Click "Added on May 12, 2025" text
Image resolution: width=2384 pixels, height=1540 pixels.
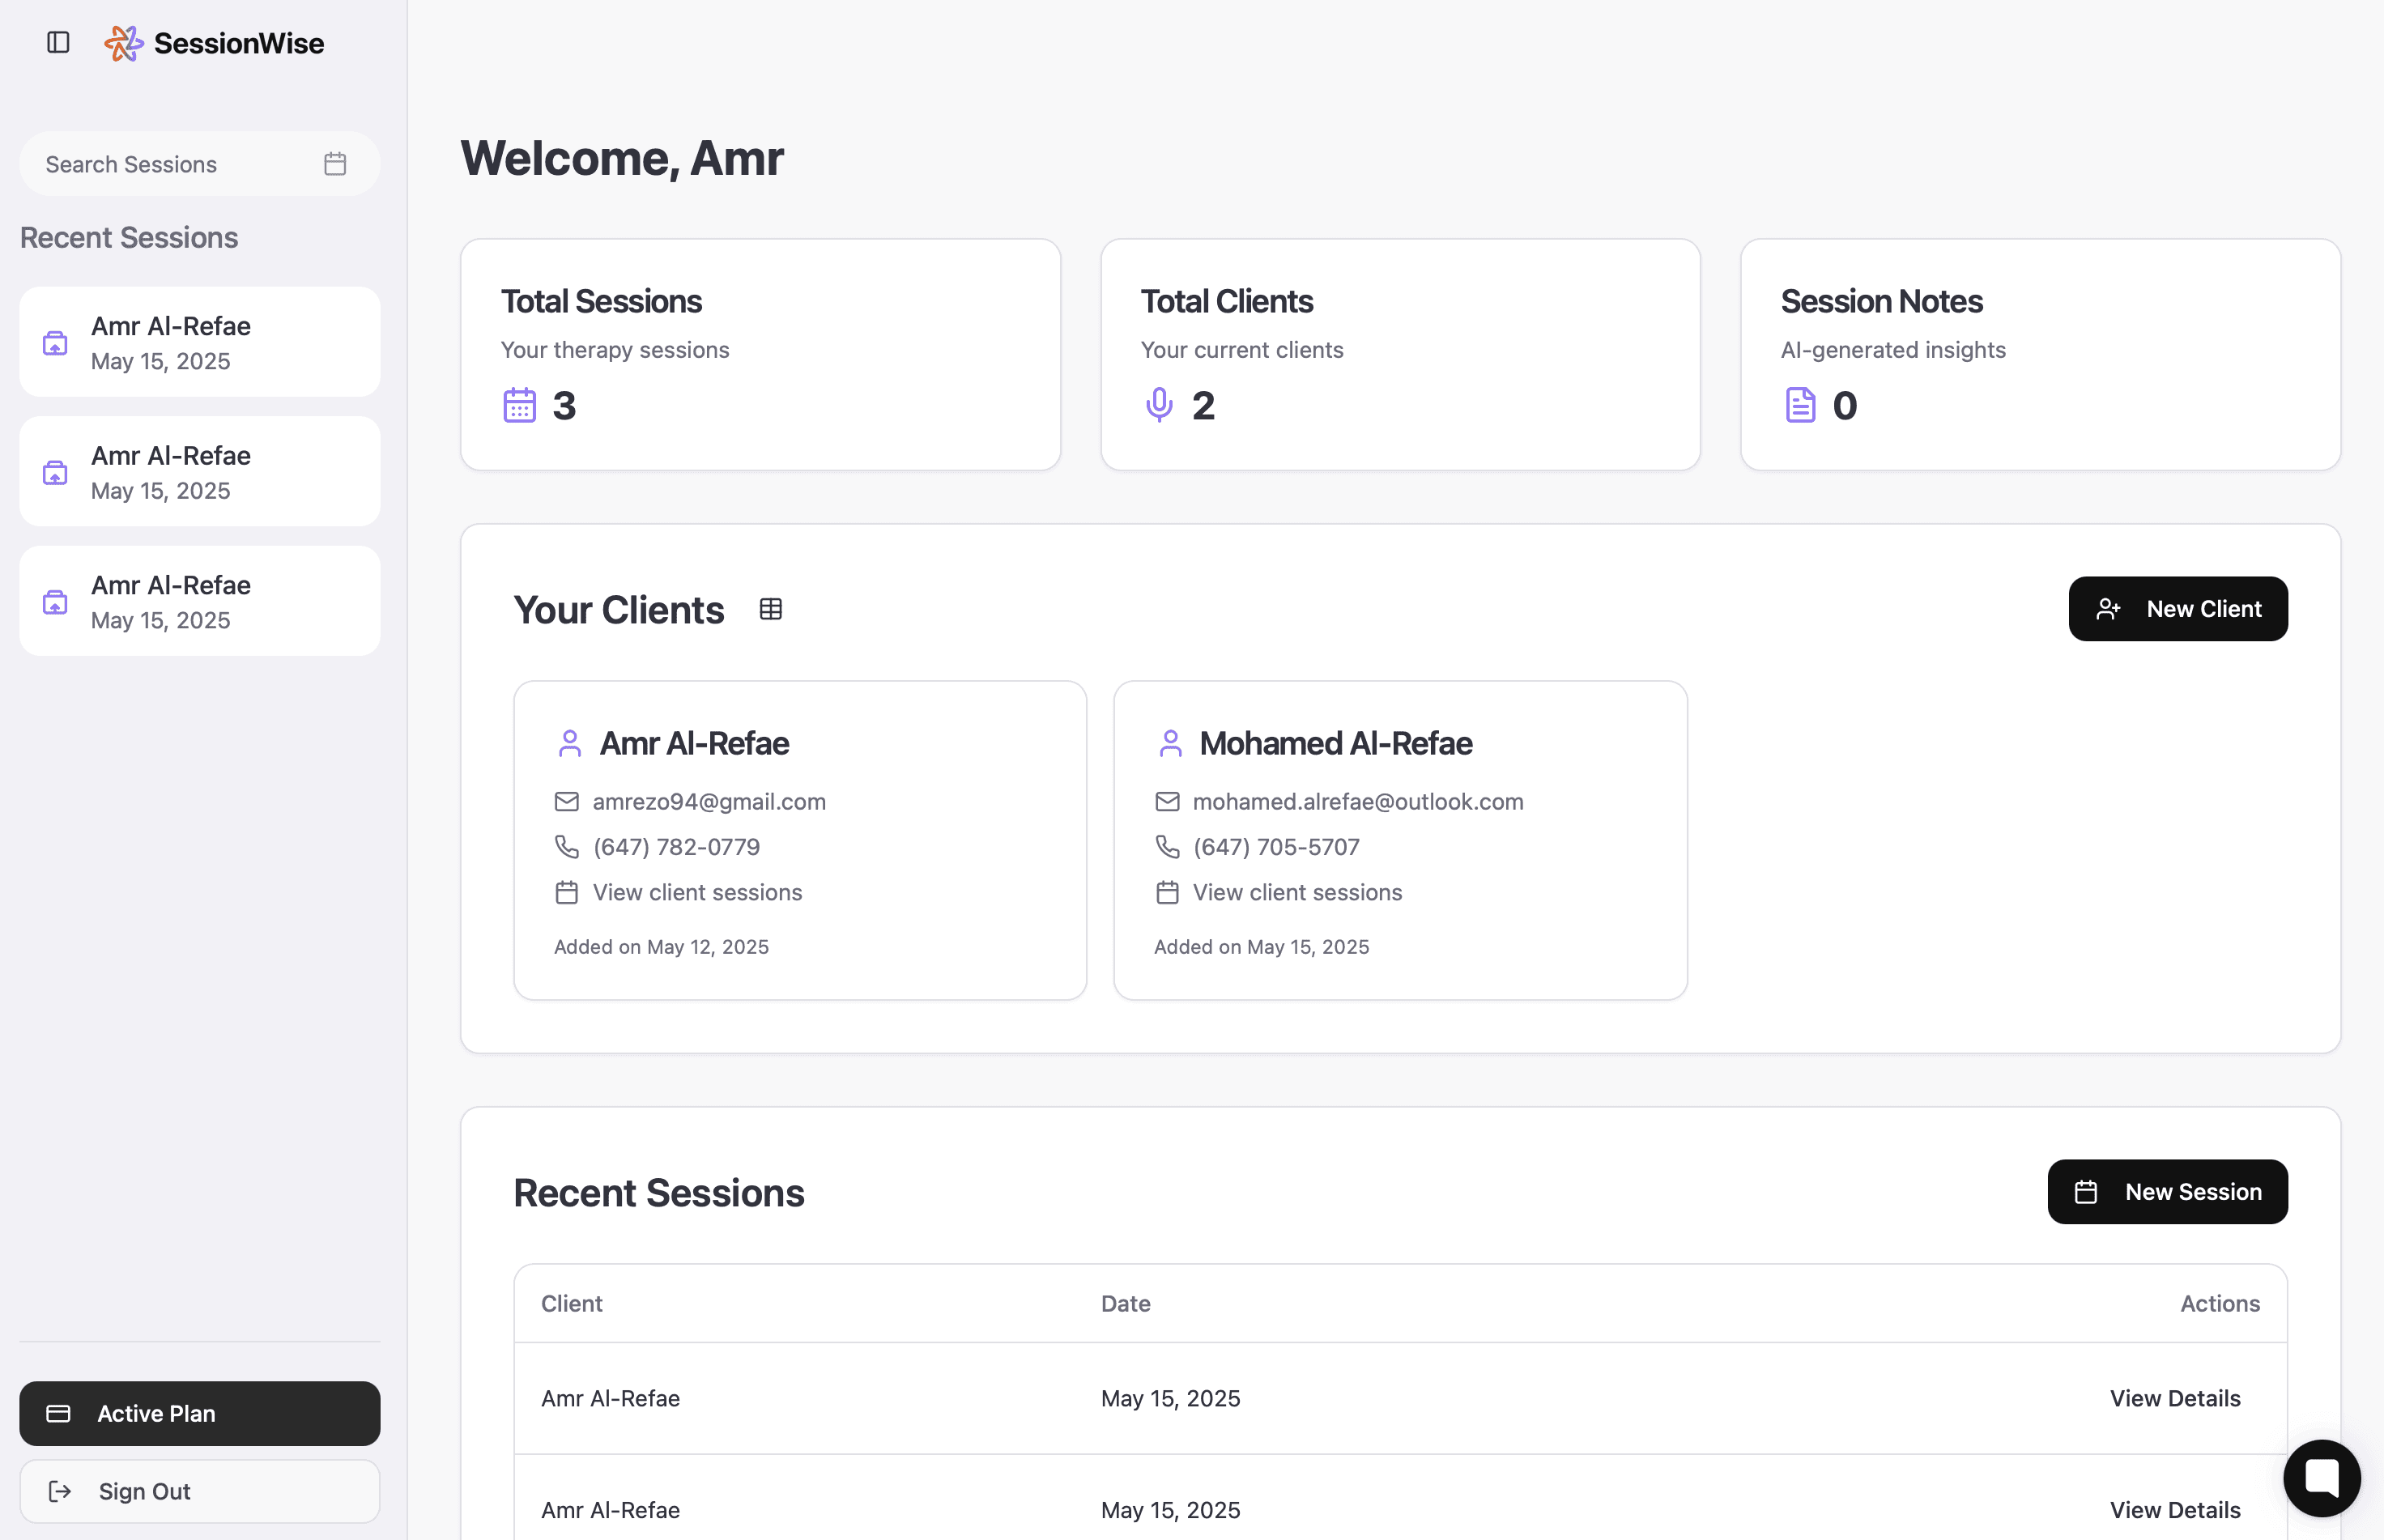tap(661, 947)
